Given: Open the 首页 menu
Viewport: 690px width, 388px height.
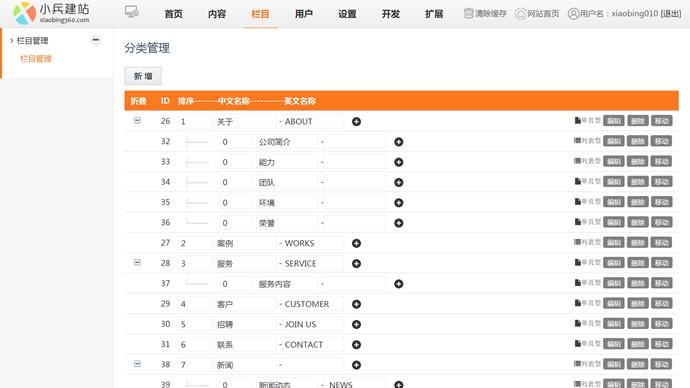Looking at the screenshot, I should (x=173, y=14).
